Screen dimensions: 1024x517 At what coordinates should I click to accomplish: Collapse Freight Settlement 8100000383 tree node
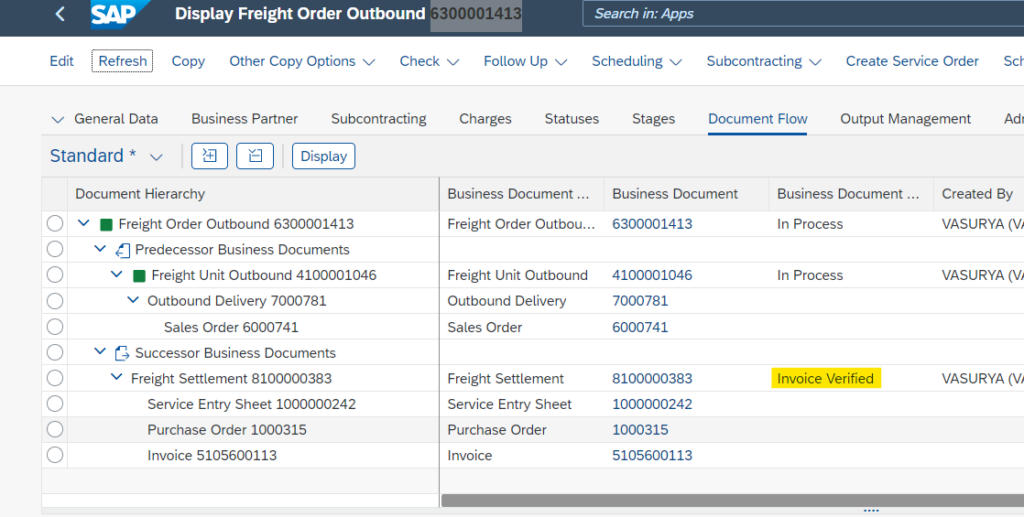116,379
